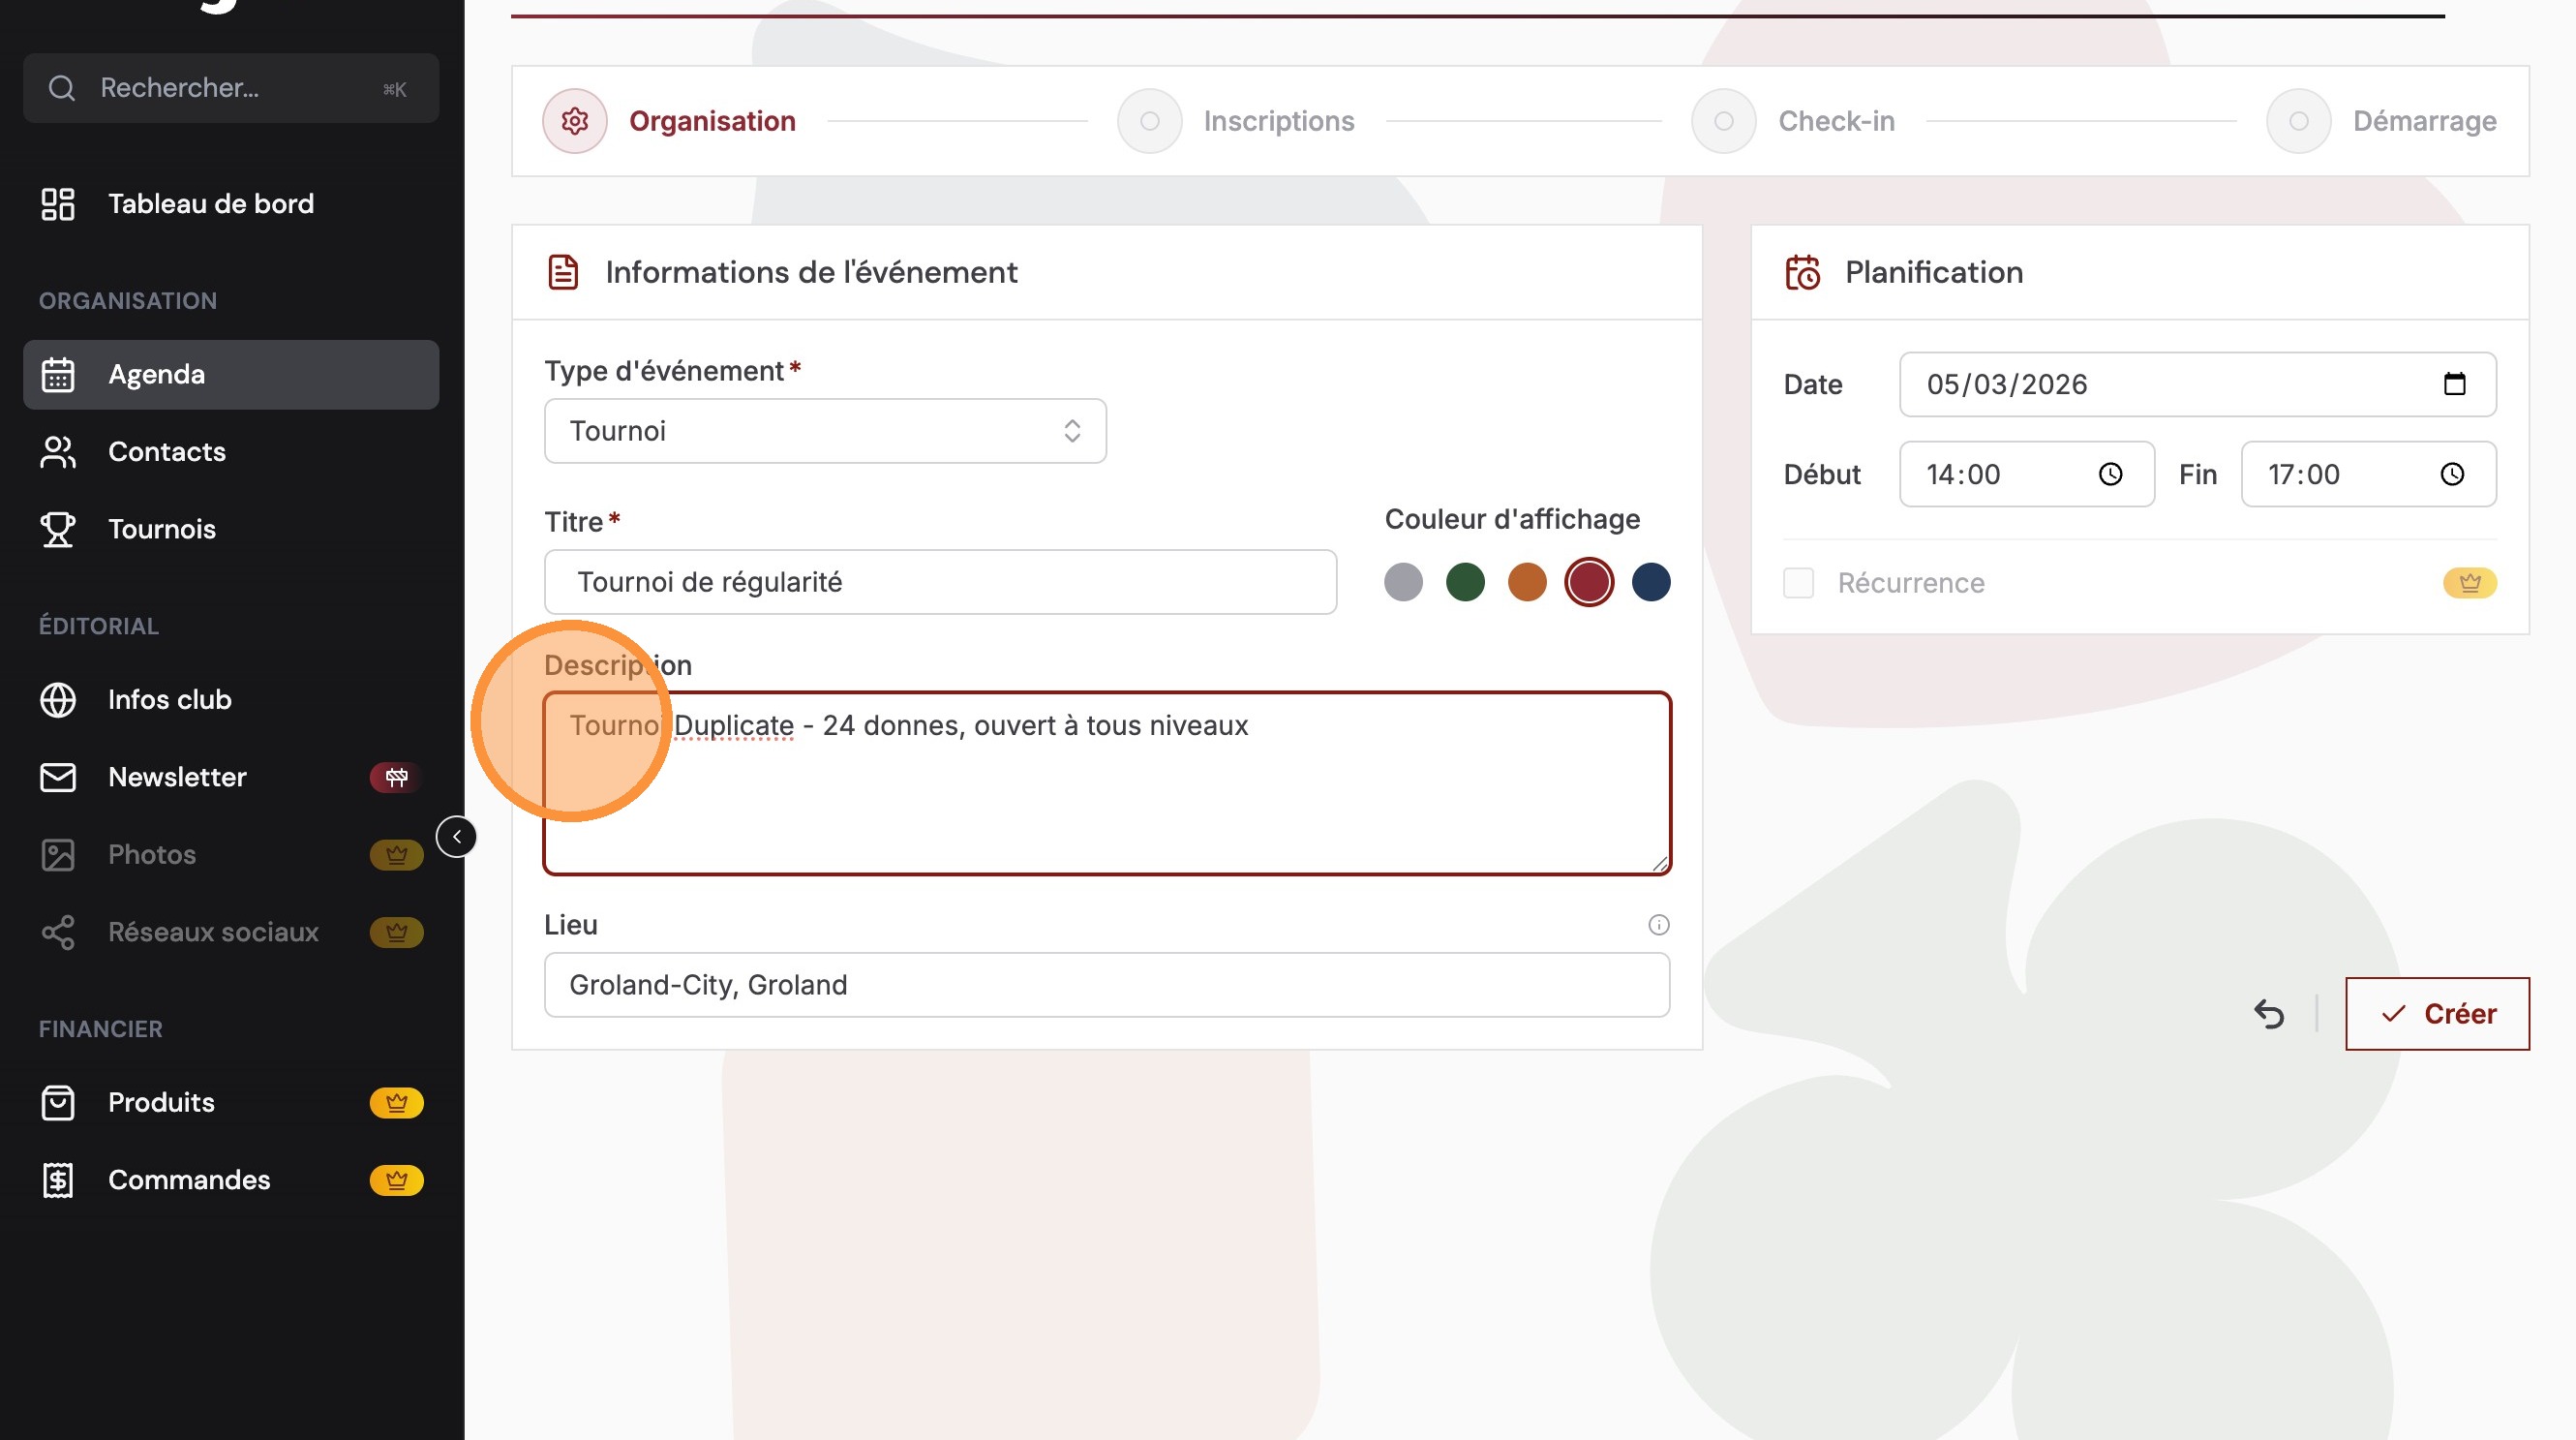Open Tableau de bord link
2576x1440 pixels.
(210, 204)
